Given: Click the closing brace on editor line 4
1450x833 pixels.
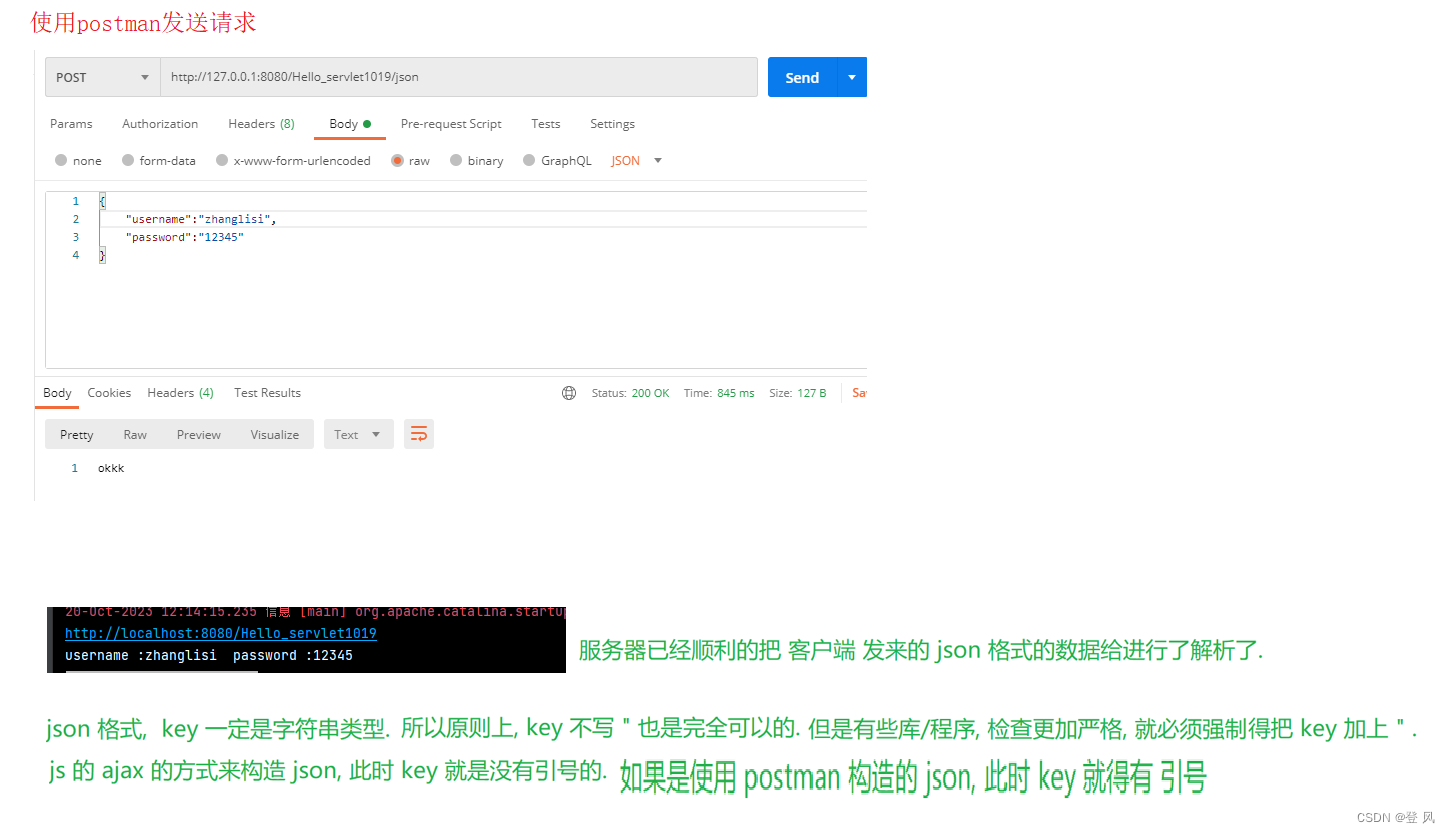Looking at the screenshot, I should pyautogui.click(x=102, y=255).
